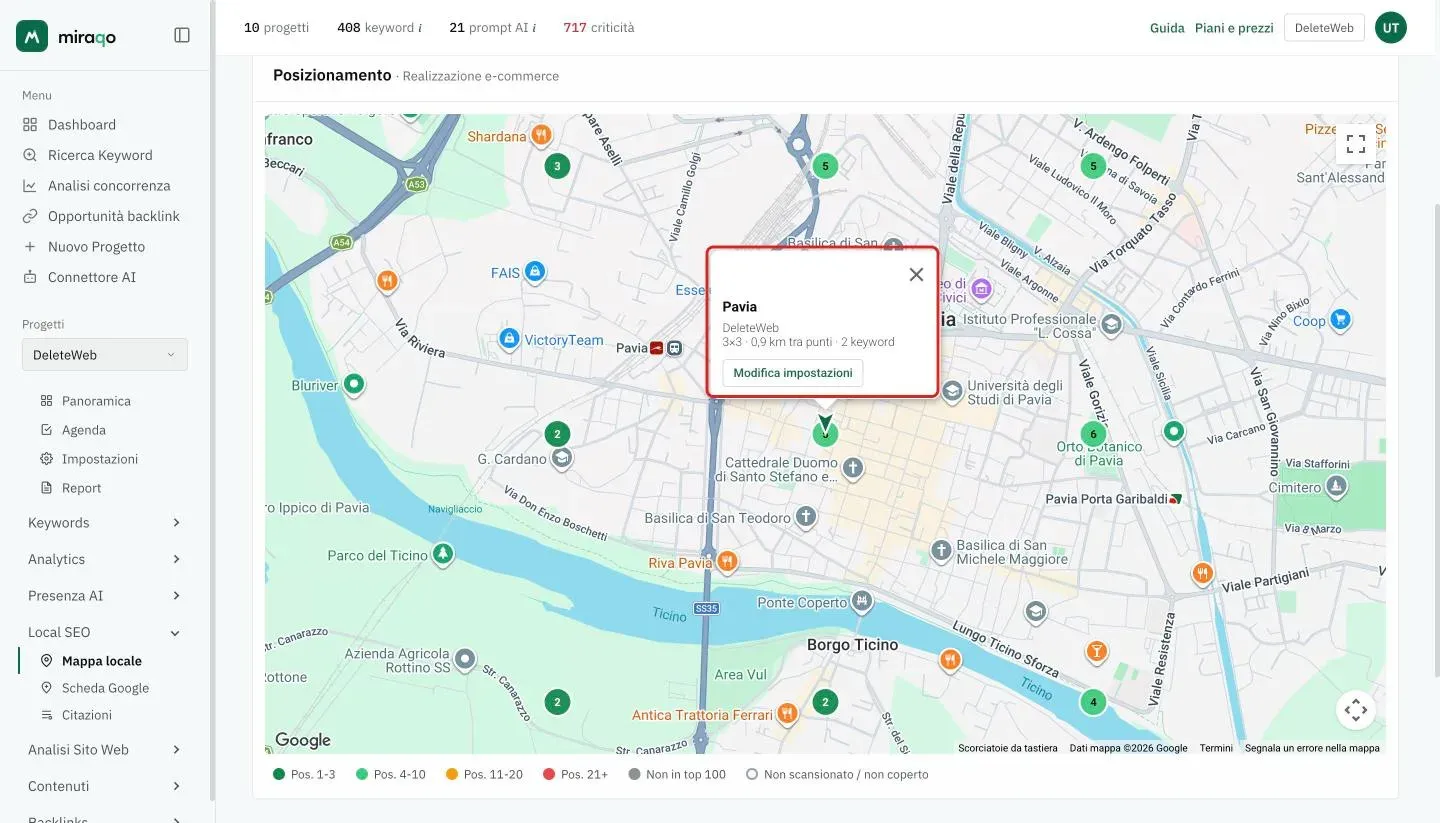Open Piani e prezzi link
The image size is (1440, 823).
pyautogui.click(x=1234, y=28)
